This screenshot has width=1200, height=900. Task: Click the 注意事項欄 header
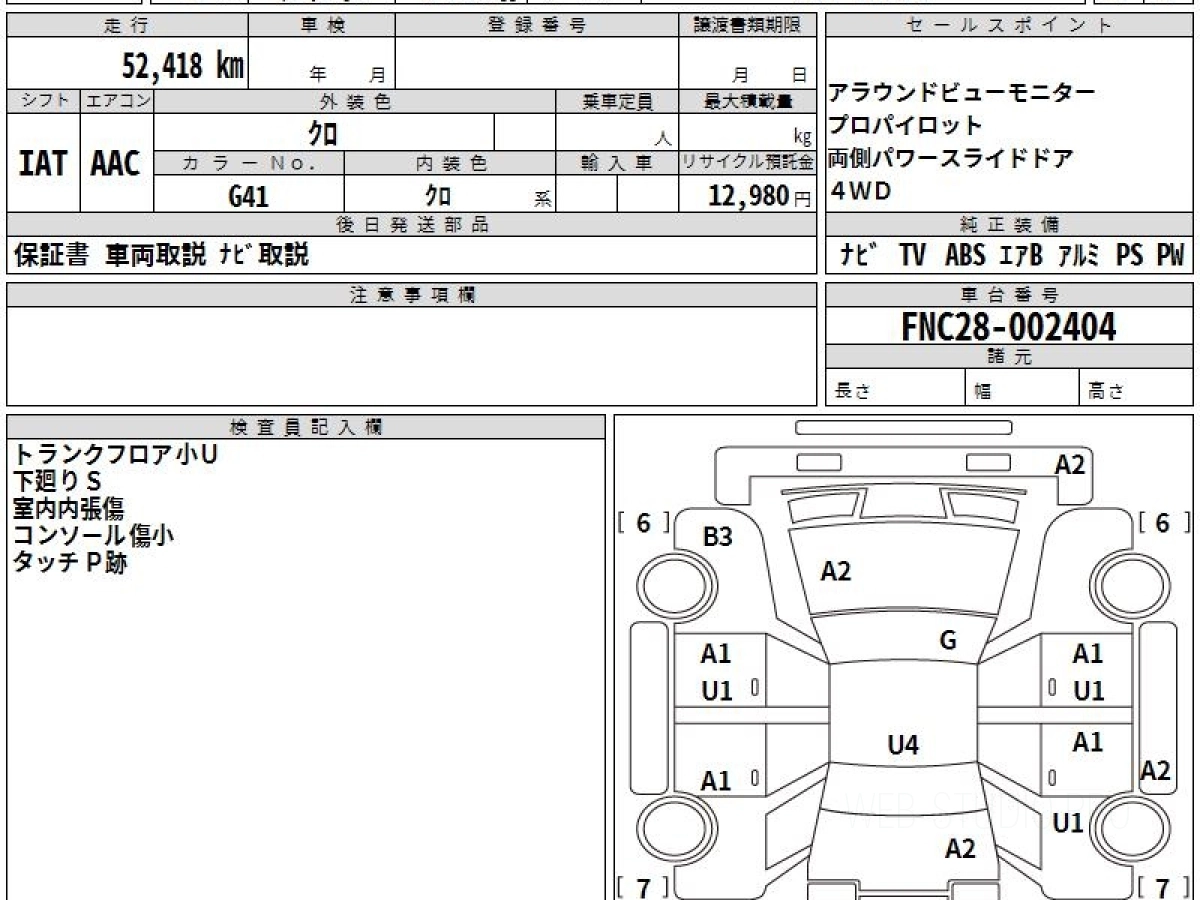click(x=412, y=295)
